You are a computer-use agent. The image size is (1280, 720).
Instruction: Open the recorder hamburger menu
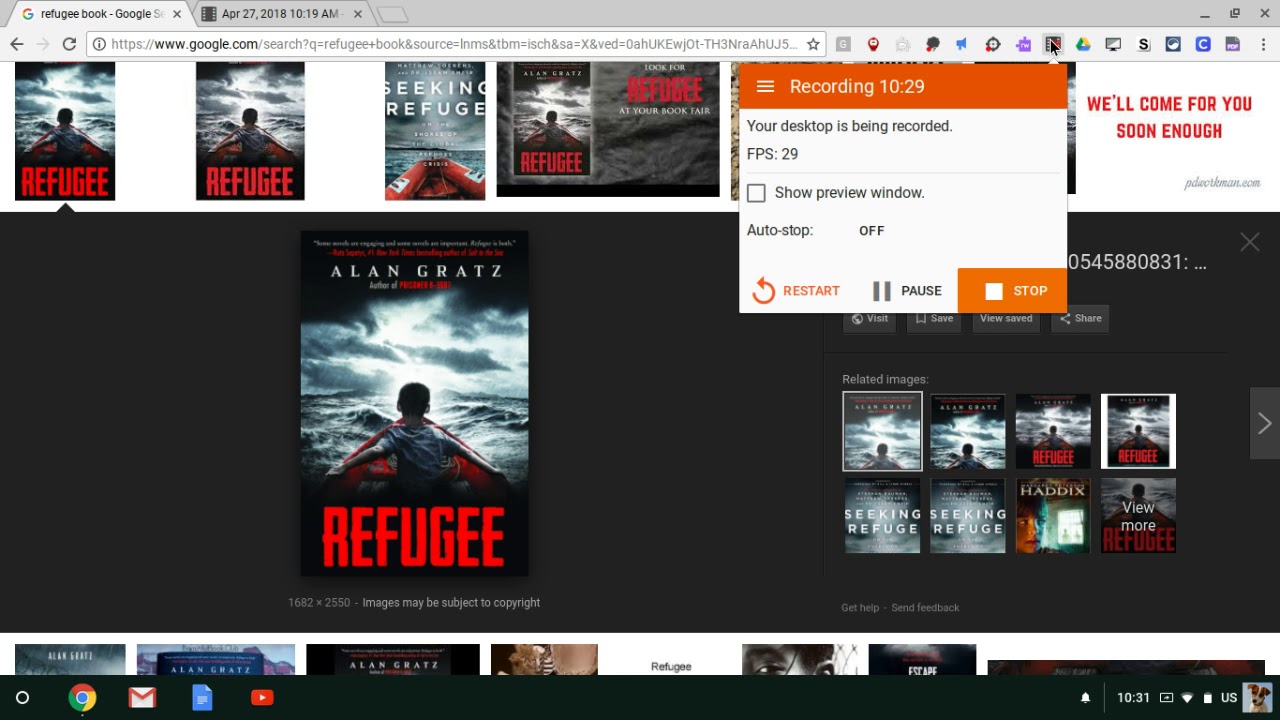[766, 87]
